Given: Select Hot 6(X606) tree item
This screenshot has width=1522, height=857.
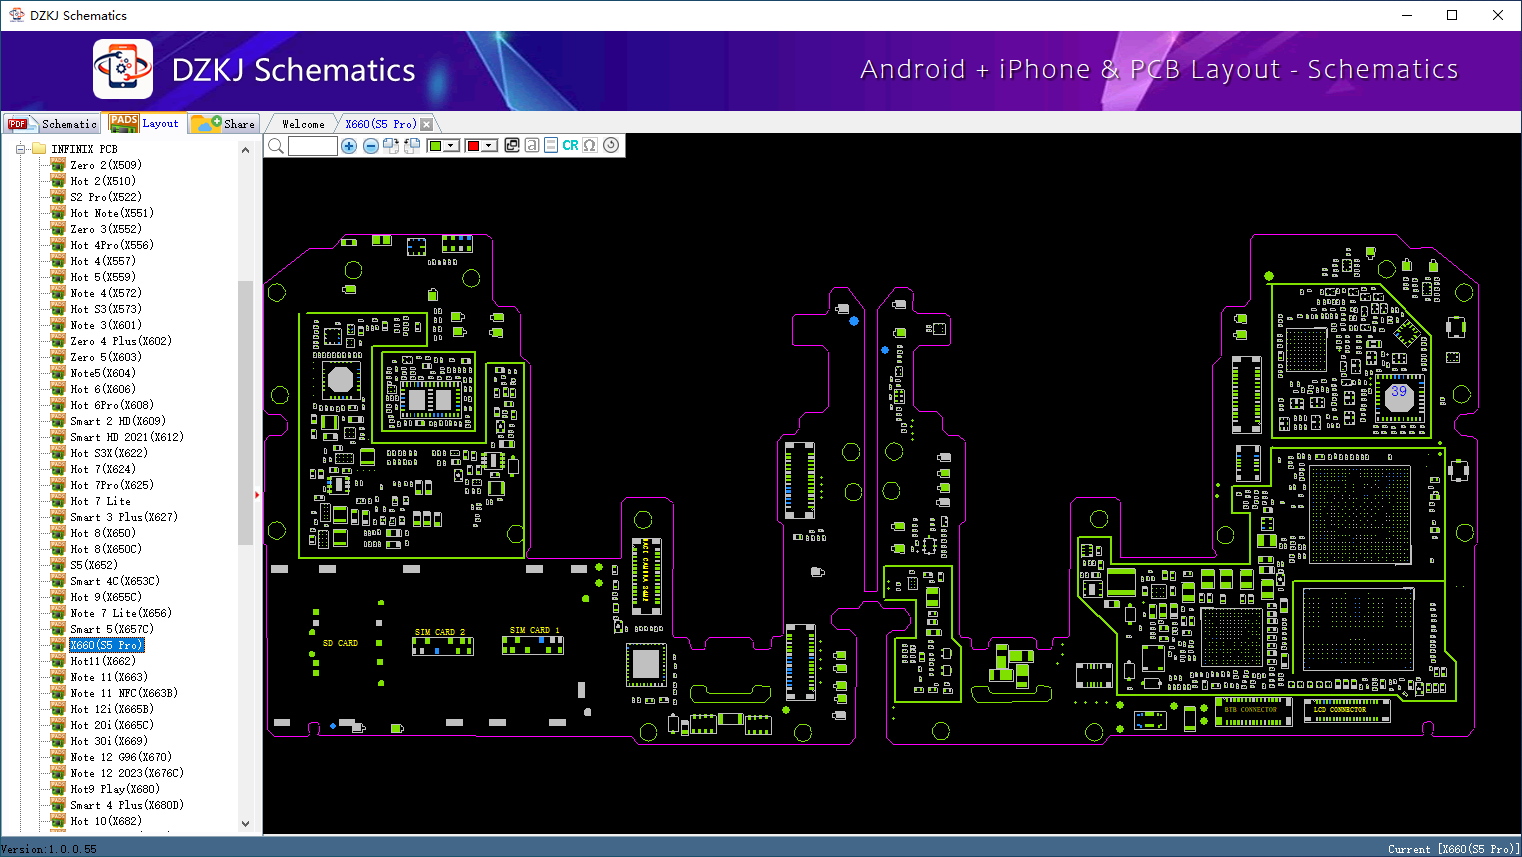Looking at the screenshot, I should tap(103, 389).
